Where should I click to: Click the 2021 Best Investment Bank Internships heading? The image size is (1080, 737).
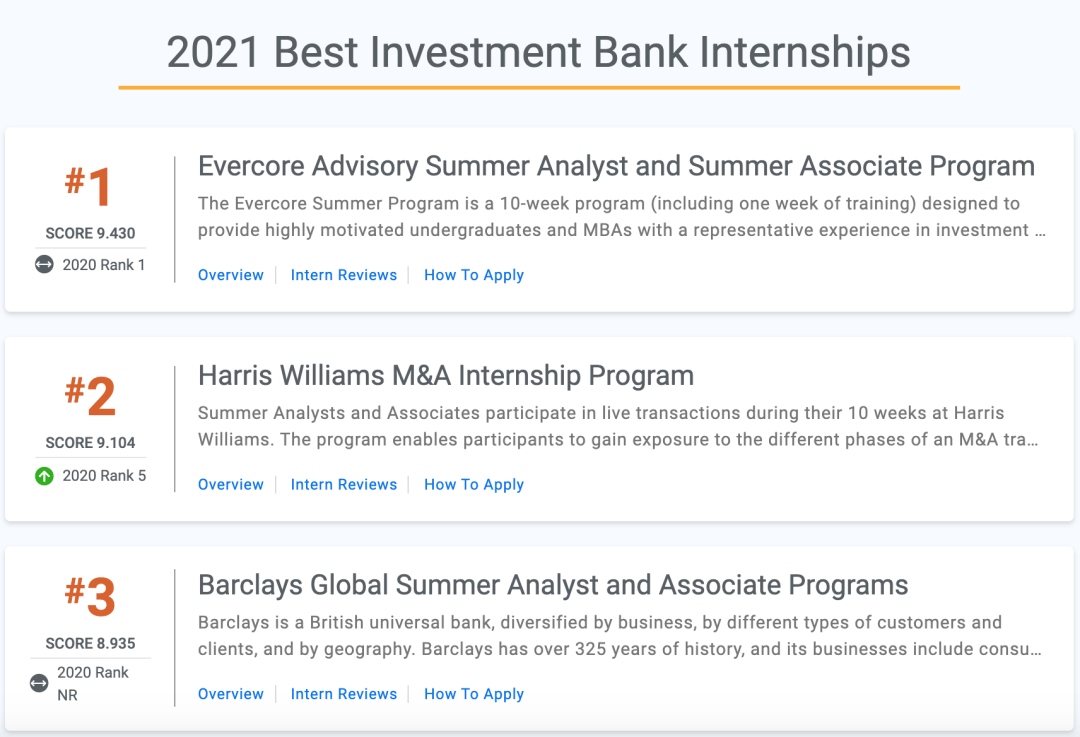pyautogui.click(x=538, y=52)
